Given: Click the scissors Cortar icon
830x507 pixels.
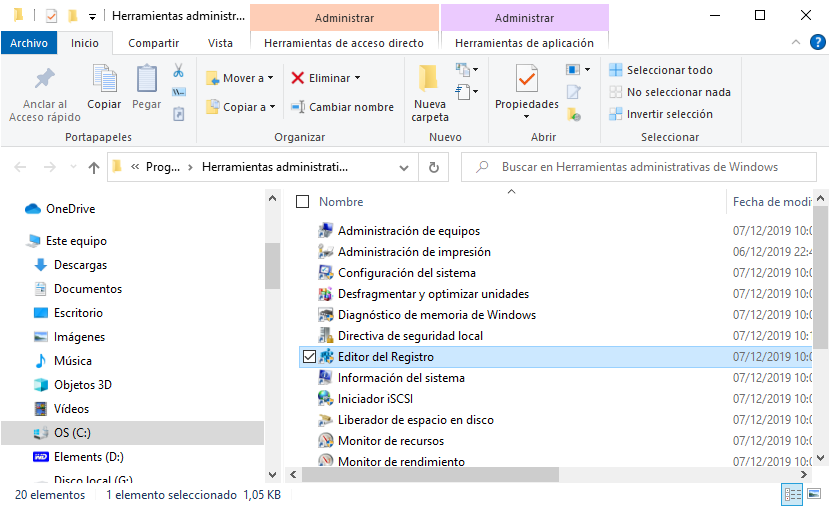Looking at the screenshot, I should 178,70.
